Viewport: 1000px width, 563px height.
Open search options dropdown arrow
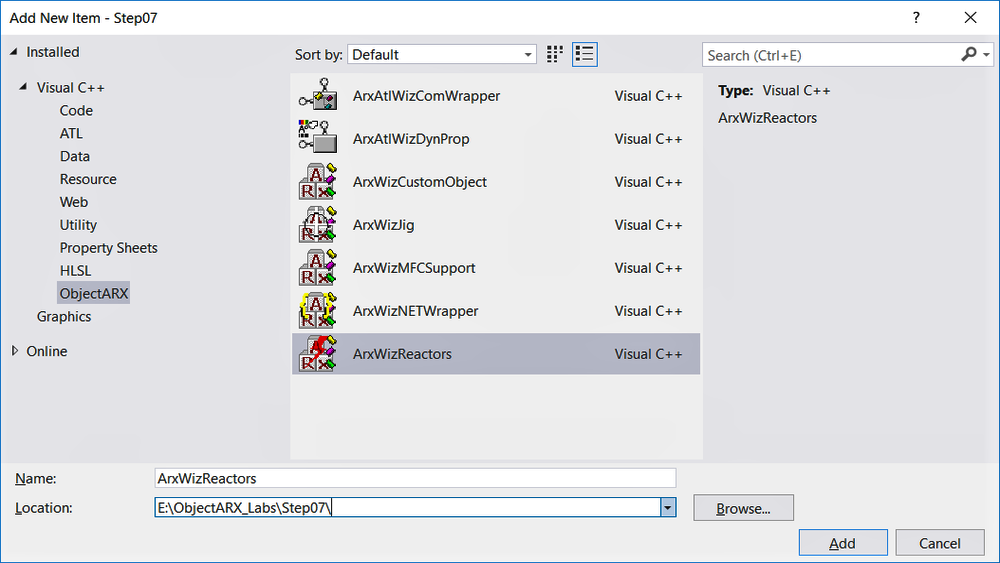(x=987, y=55)
